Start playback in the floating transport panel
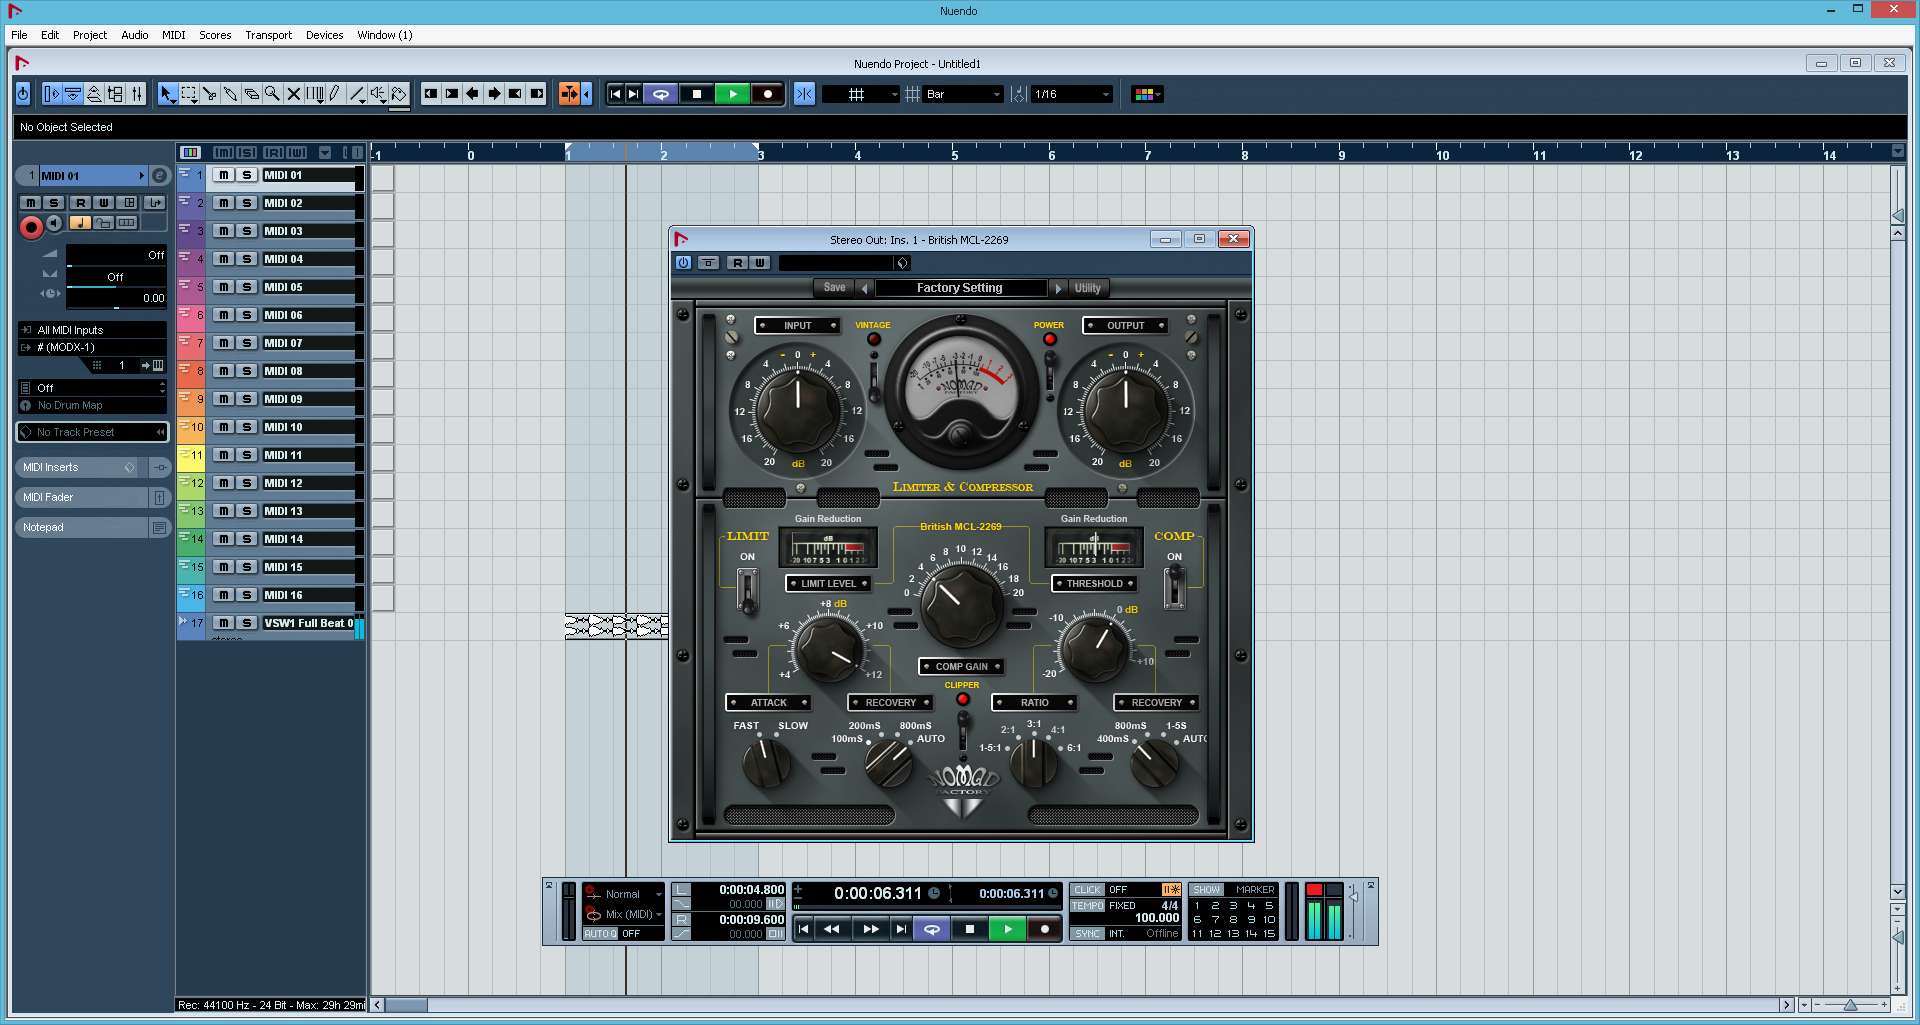 pos(1008,929)
